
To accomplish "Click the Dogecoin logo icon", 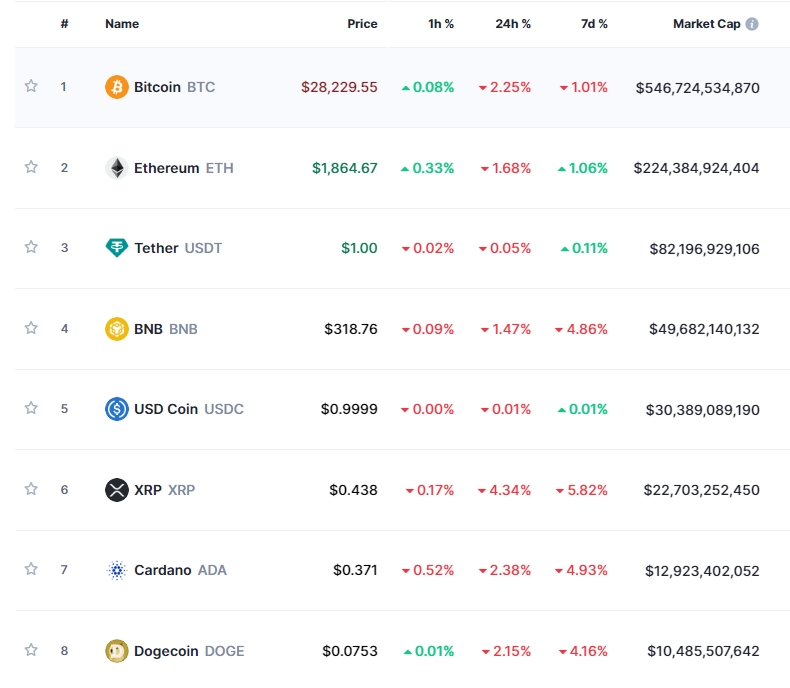I will click(x=117, y=651).
